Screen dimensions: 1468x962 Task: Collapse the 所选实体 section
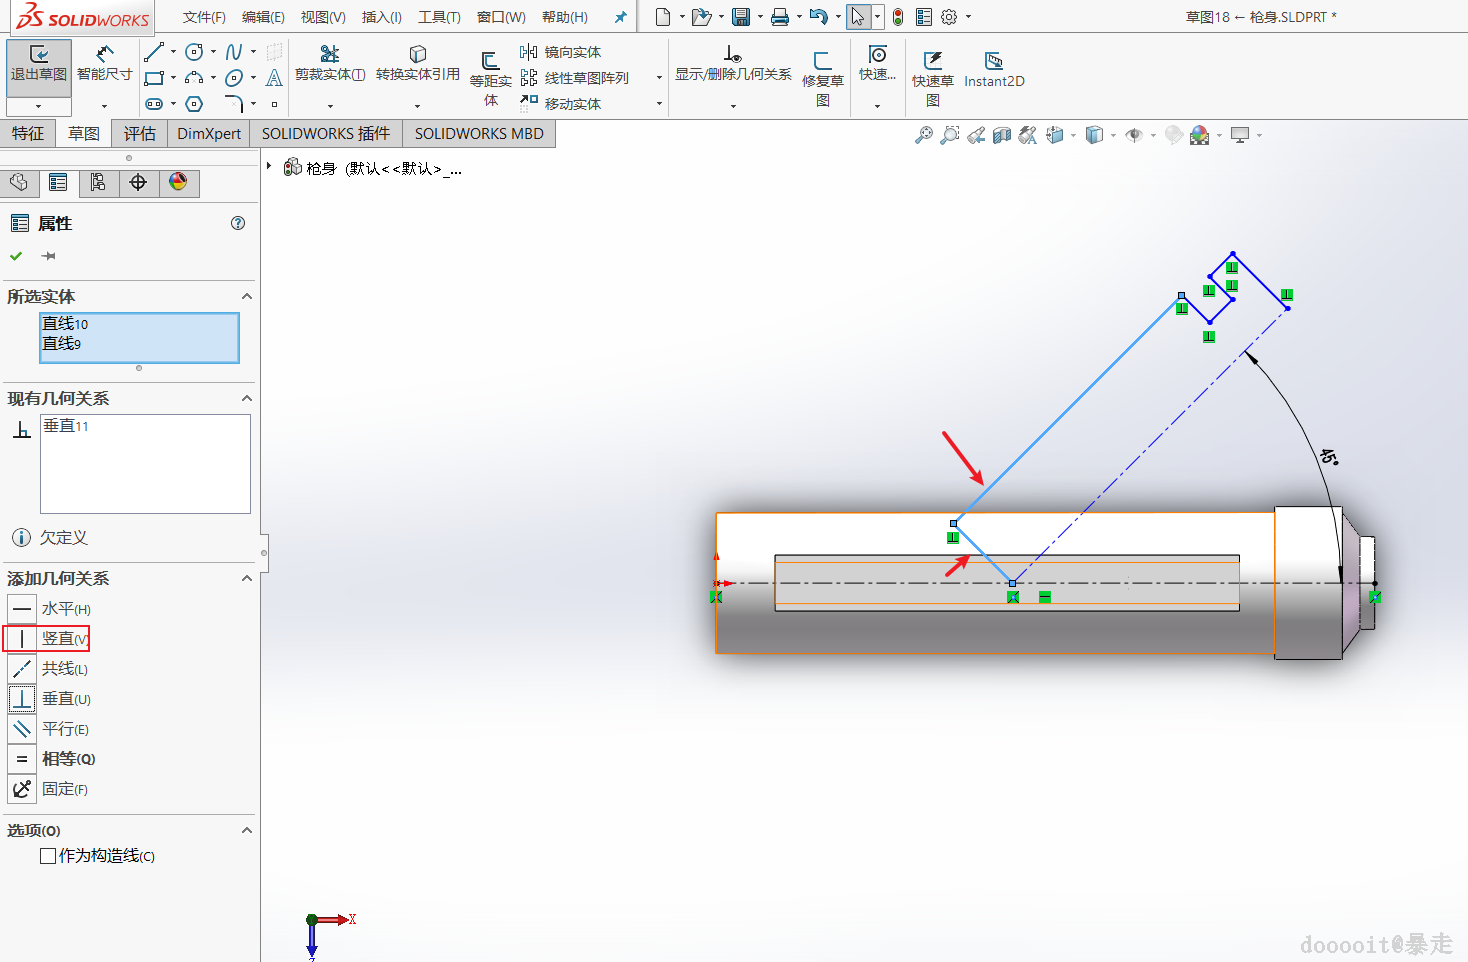click(246, 297)
